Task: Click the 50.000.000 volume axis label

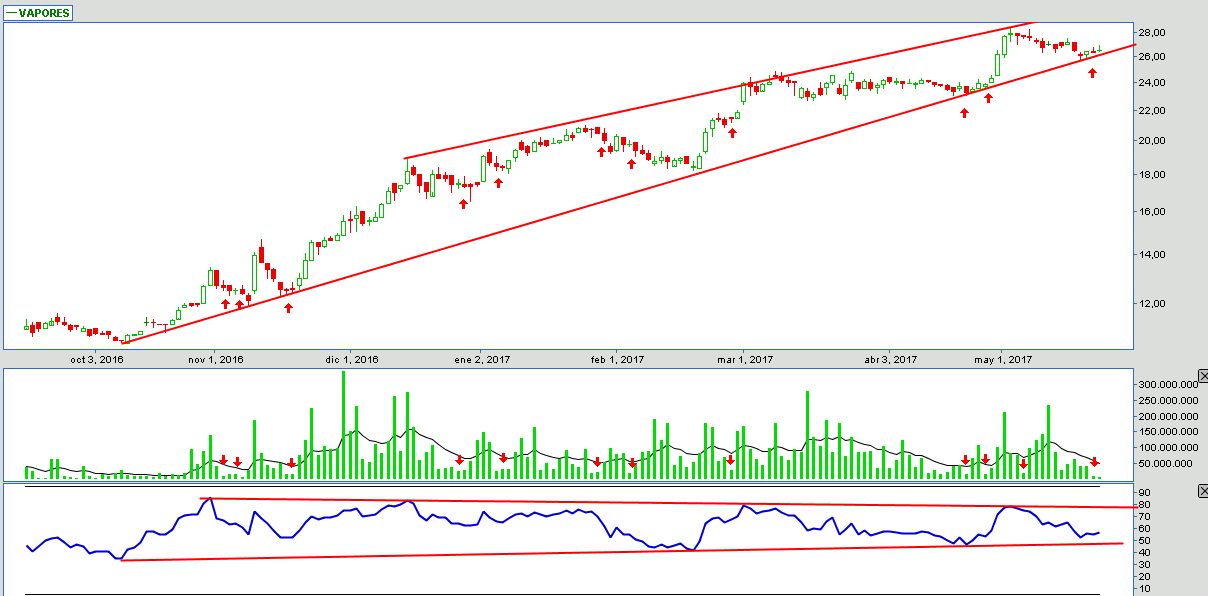Action: 1166,464
